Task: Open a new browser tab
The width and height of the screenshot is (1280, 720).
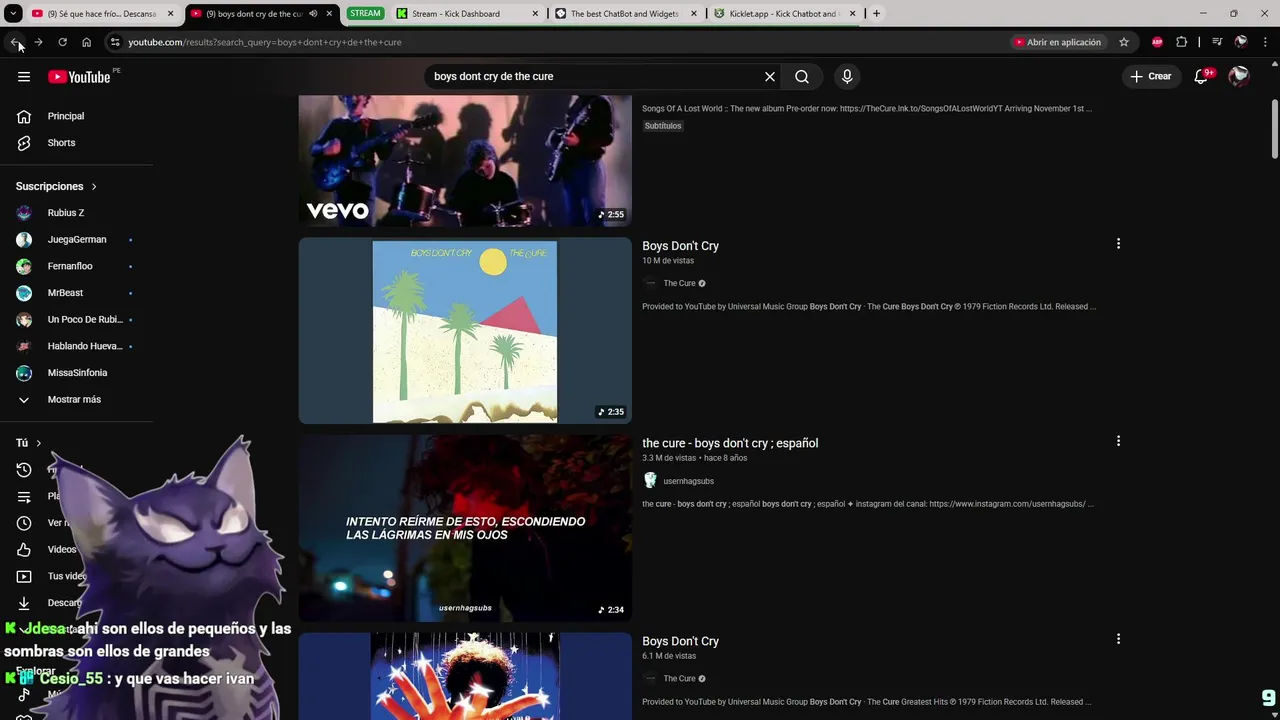Action: (x=876, y=14)
